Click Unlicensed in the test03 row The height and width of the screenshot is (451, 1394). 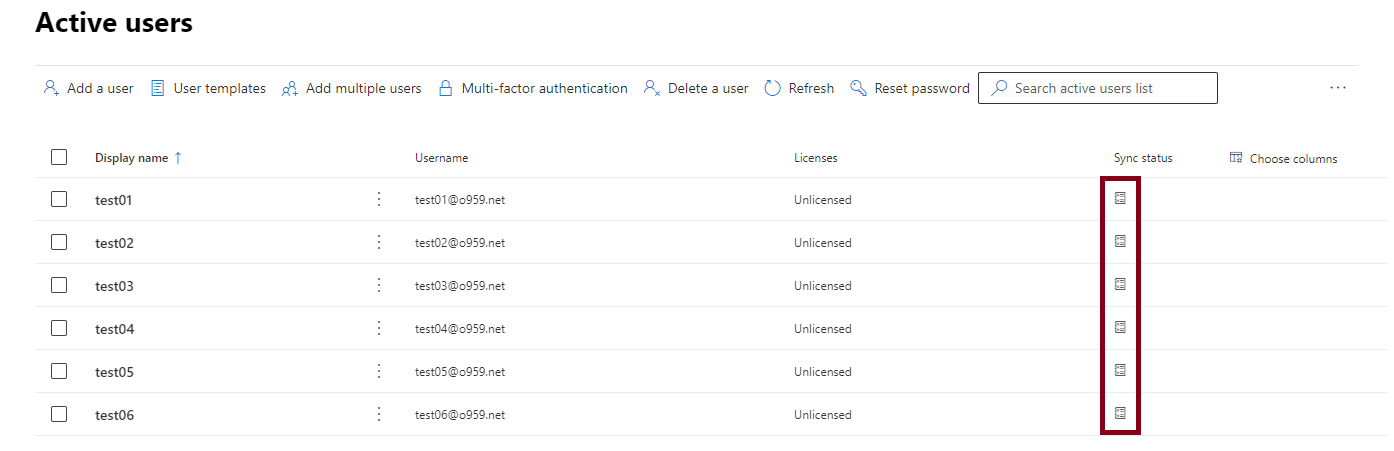823,286
